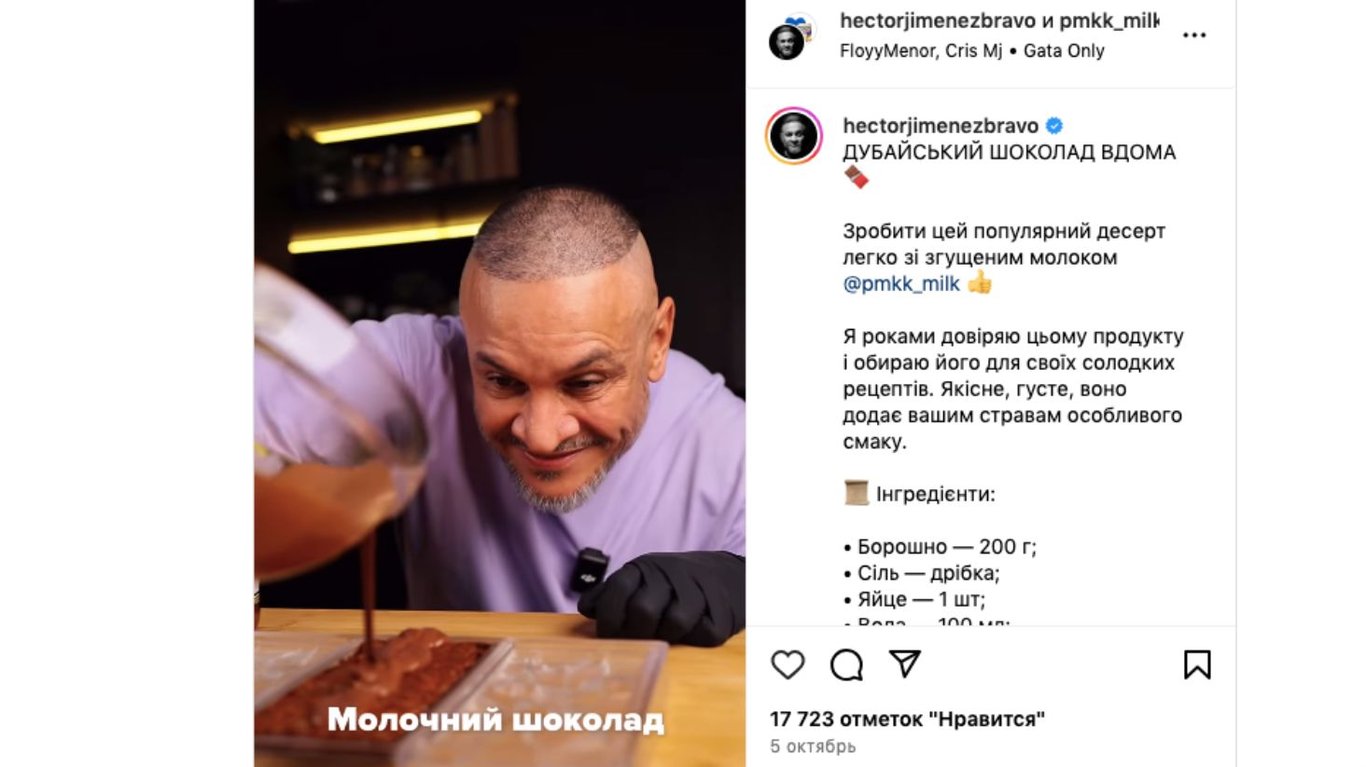Click the video of the chef pouring chocolate
This screenshot has height=767, width=1366.
point(500,383)
